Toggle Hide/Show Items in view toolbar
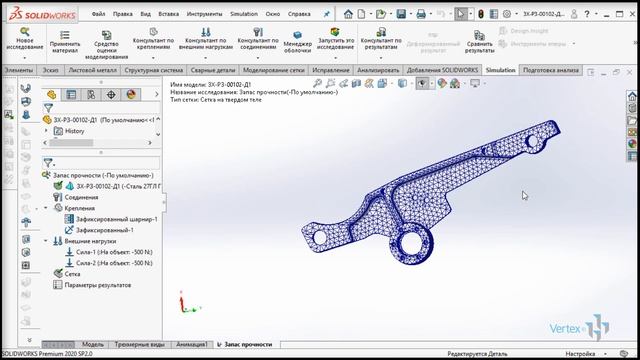Viewport: 640px width, 360px height. point(422,84)
